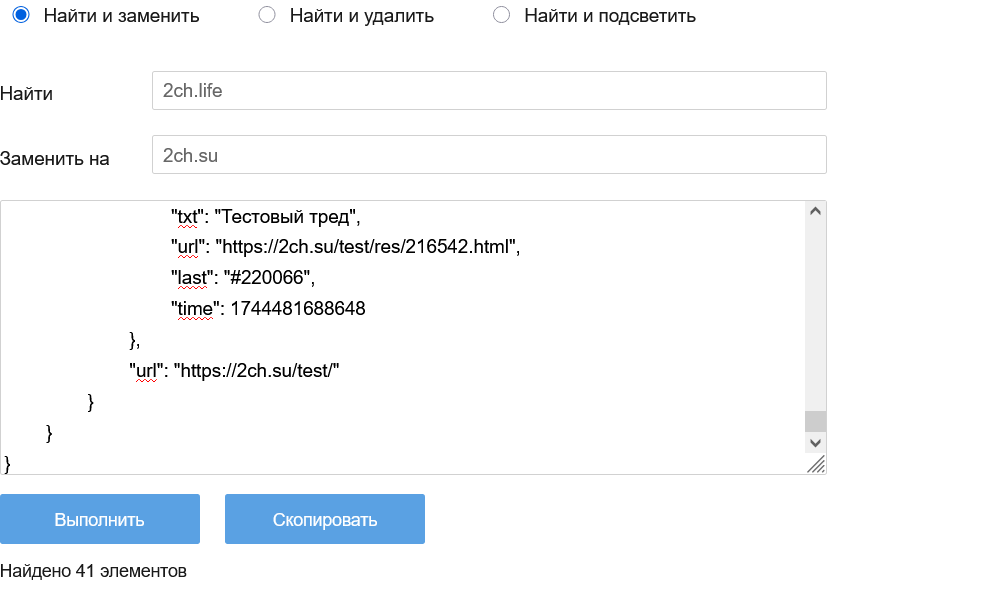Click the text area resize handle

coord(816,464)
